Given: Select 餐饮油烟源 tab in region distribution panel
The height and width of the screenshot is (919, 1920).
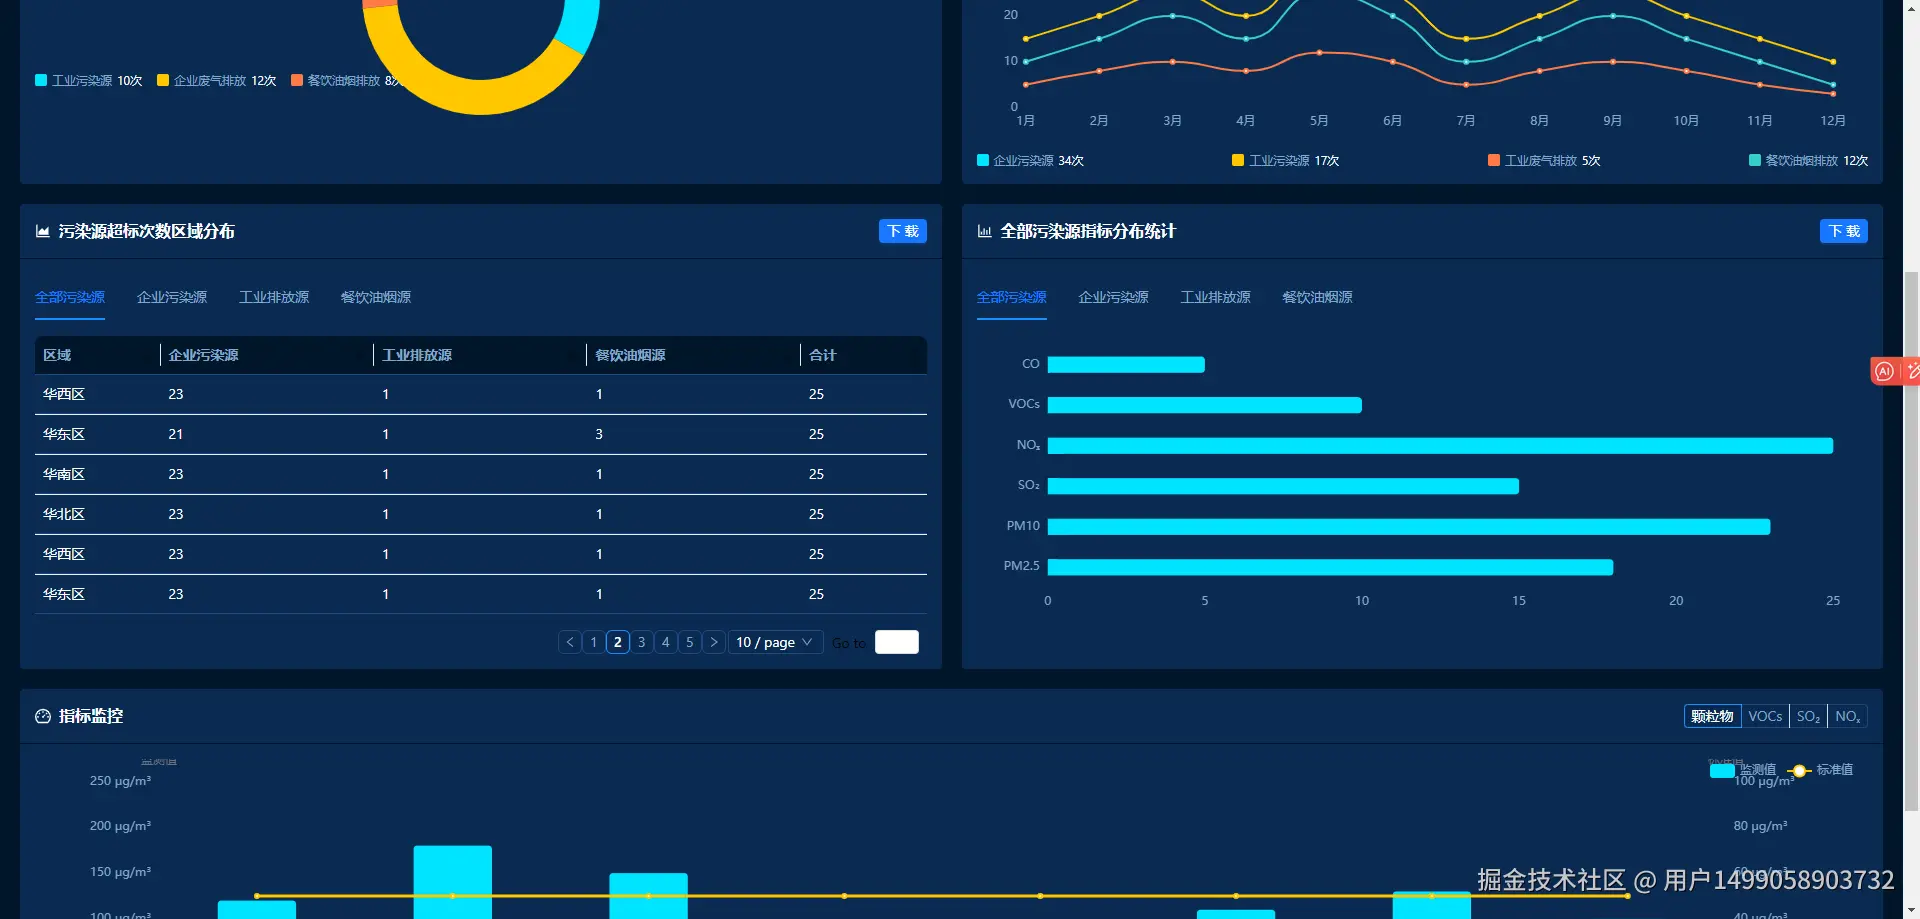Looking at the screenshot, I should click(x=376, y=297).
